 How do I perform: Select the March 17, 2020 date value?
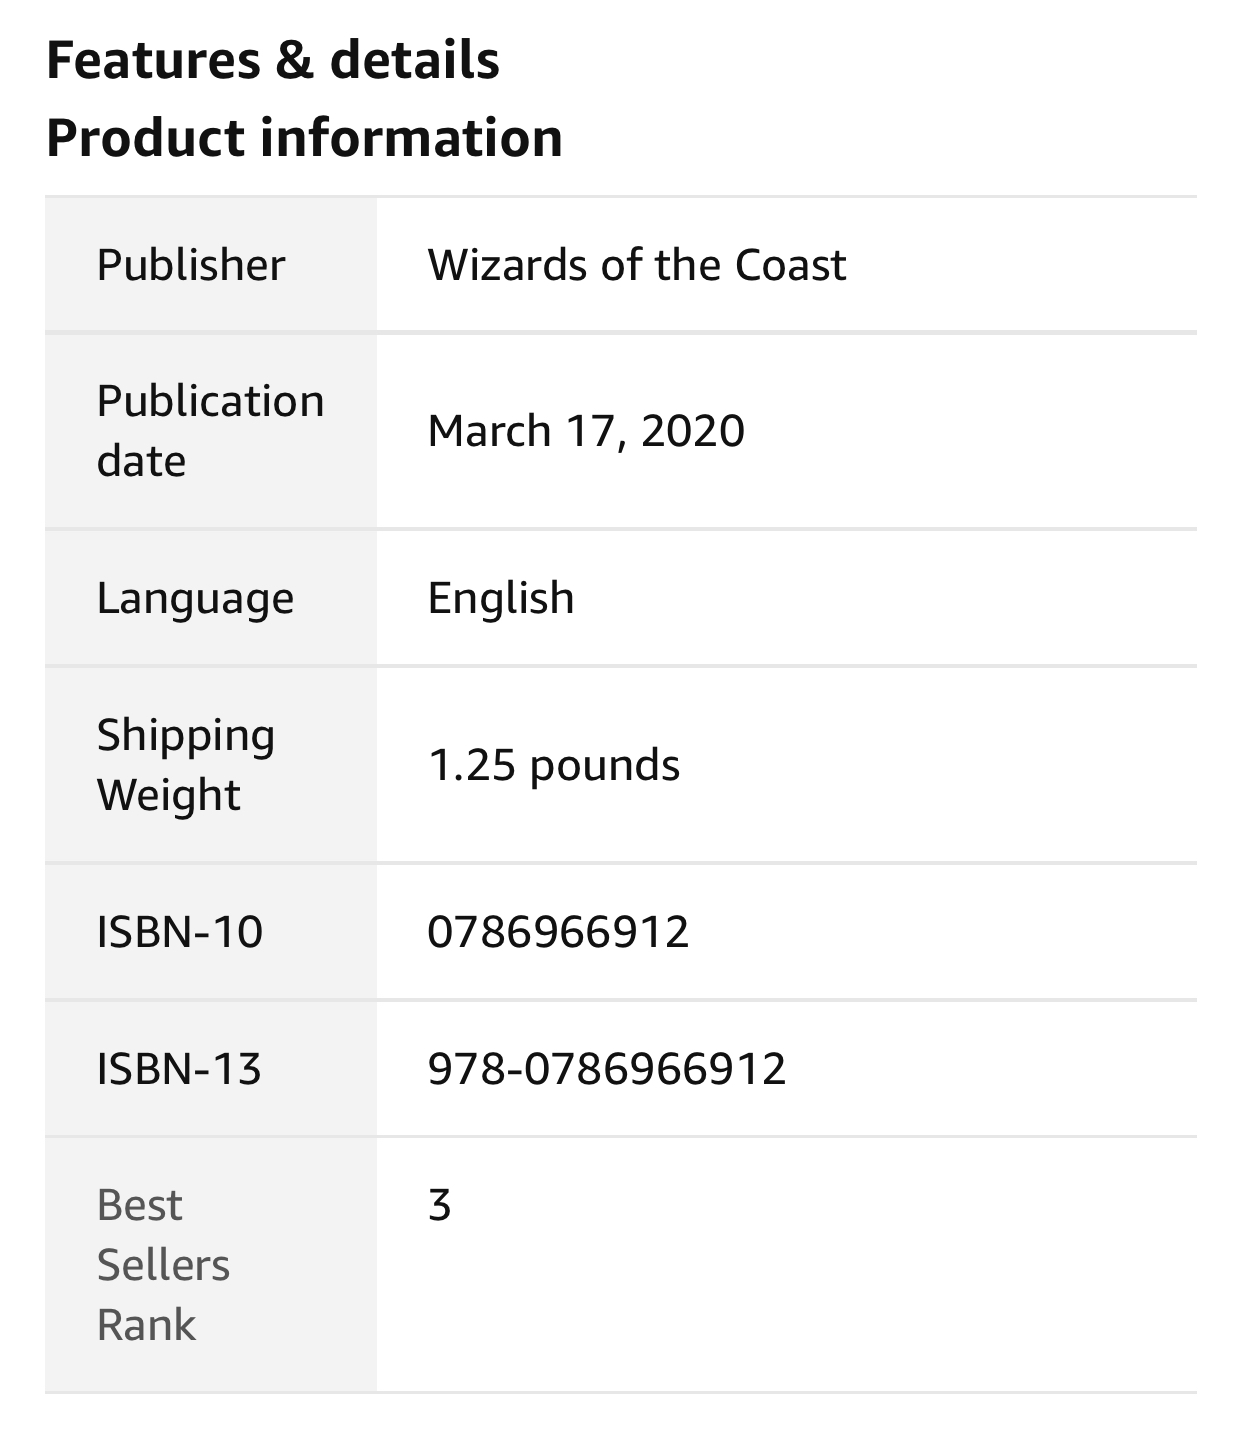586,431
